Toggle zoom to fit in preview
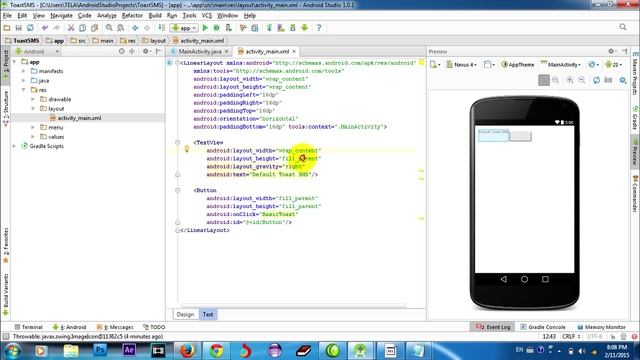 point(544,80)
